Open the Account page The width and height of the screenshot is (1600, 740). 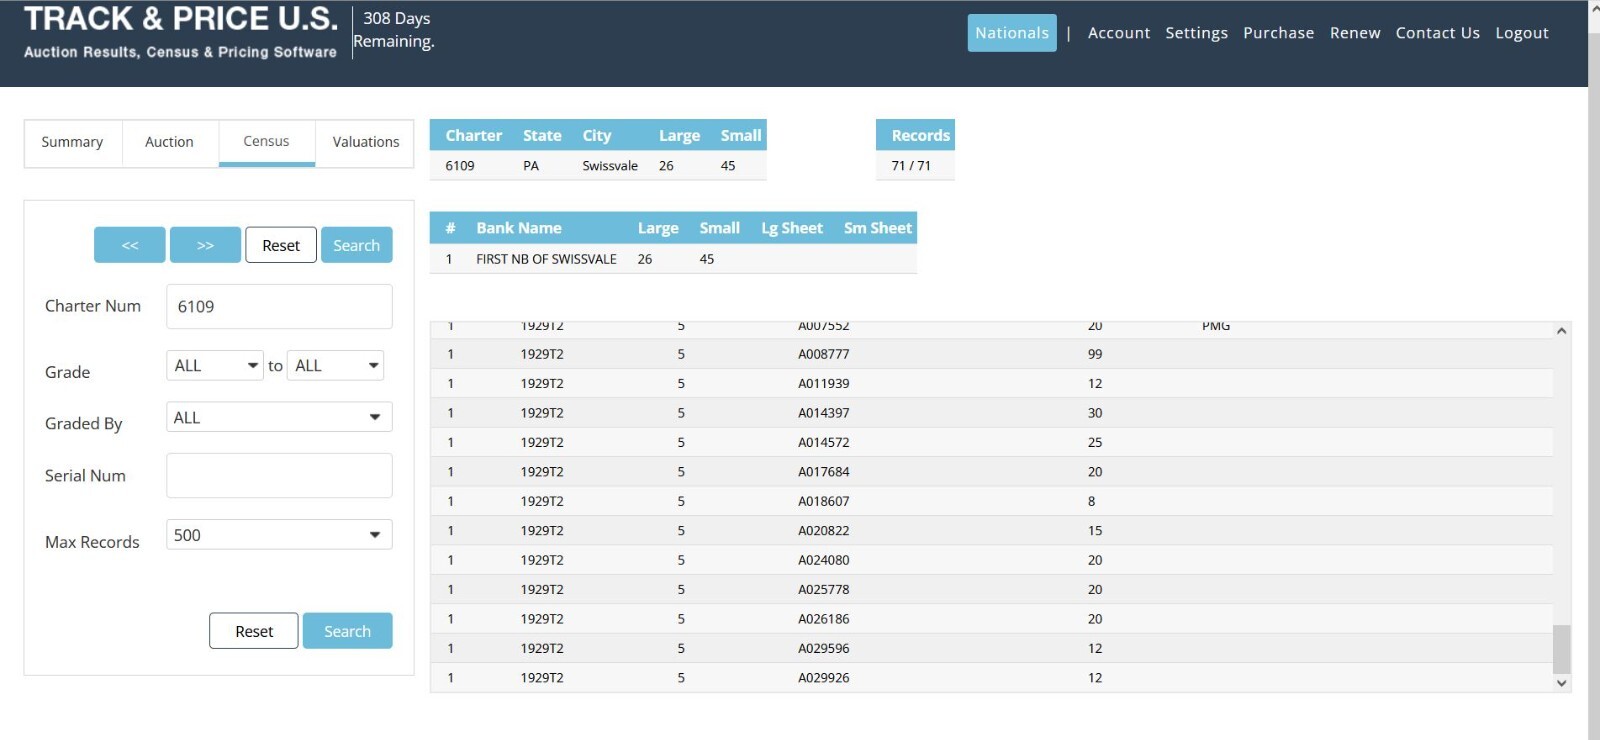point(1119,33)
